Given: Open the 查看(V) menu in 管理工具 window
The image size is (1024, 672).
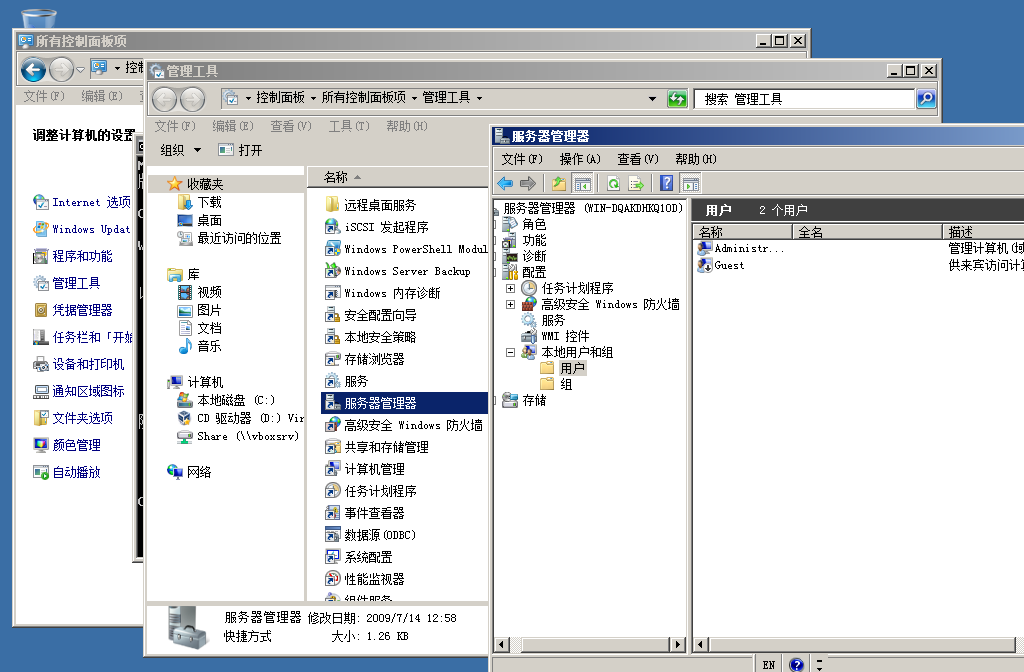Looking at the screenshot, I should click(291, 126).
